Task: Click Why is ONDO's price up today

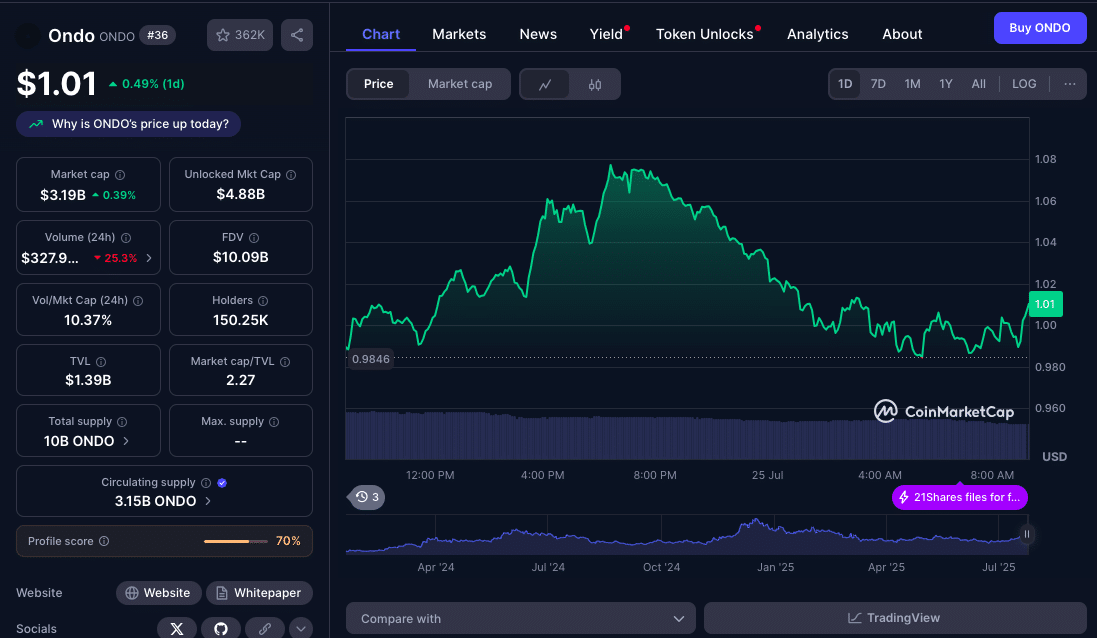Action: (129, 124)
